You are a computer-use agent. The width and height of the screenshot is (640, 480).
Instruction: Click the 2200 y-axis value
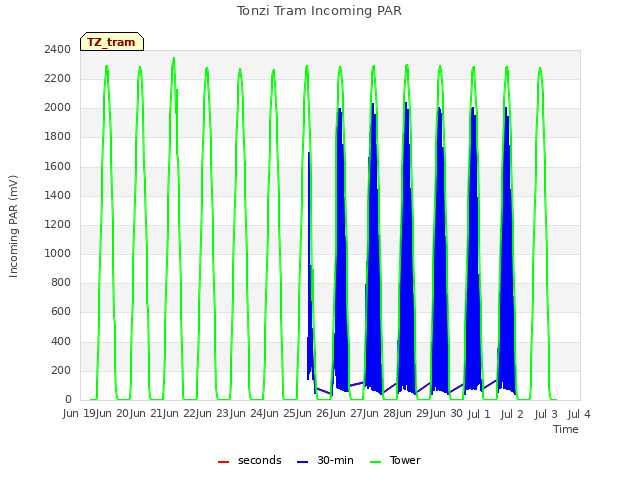click(x=58, y=79)
